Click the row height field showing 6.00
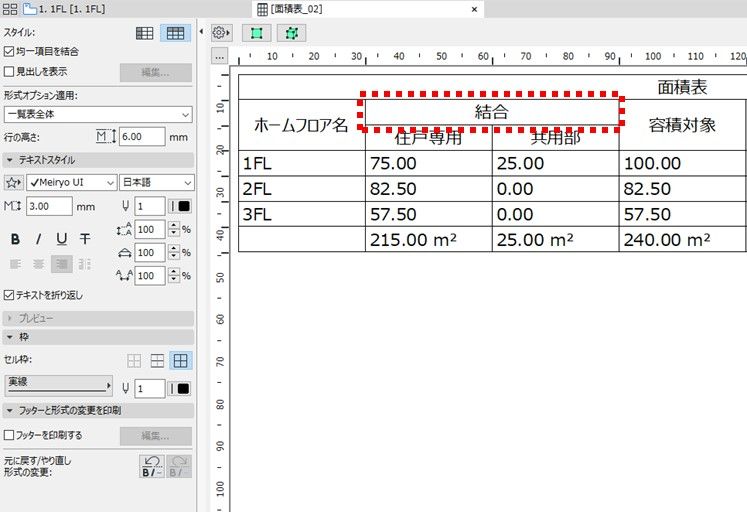This screenshot has width=747, height=512. [x=142, y=137]
